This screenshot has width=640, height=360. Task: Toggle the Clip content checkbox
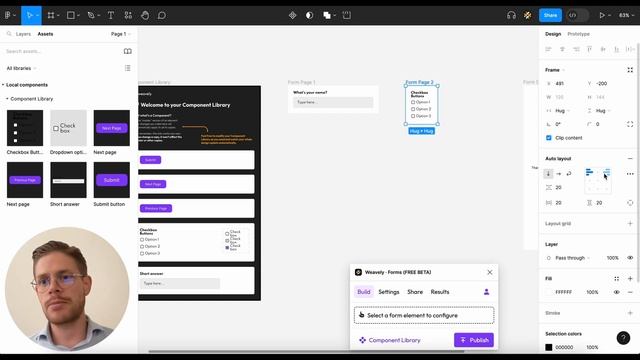(549, 138)
